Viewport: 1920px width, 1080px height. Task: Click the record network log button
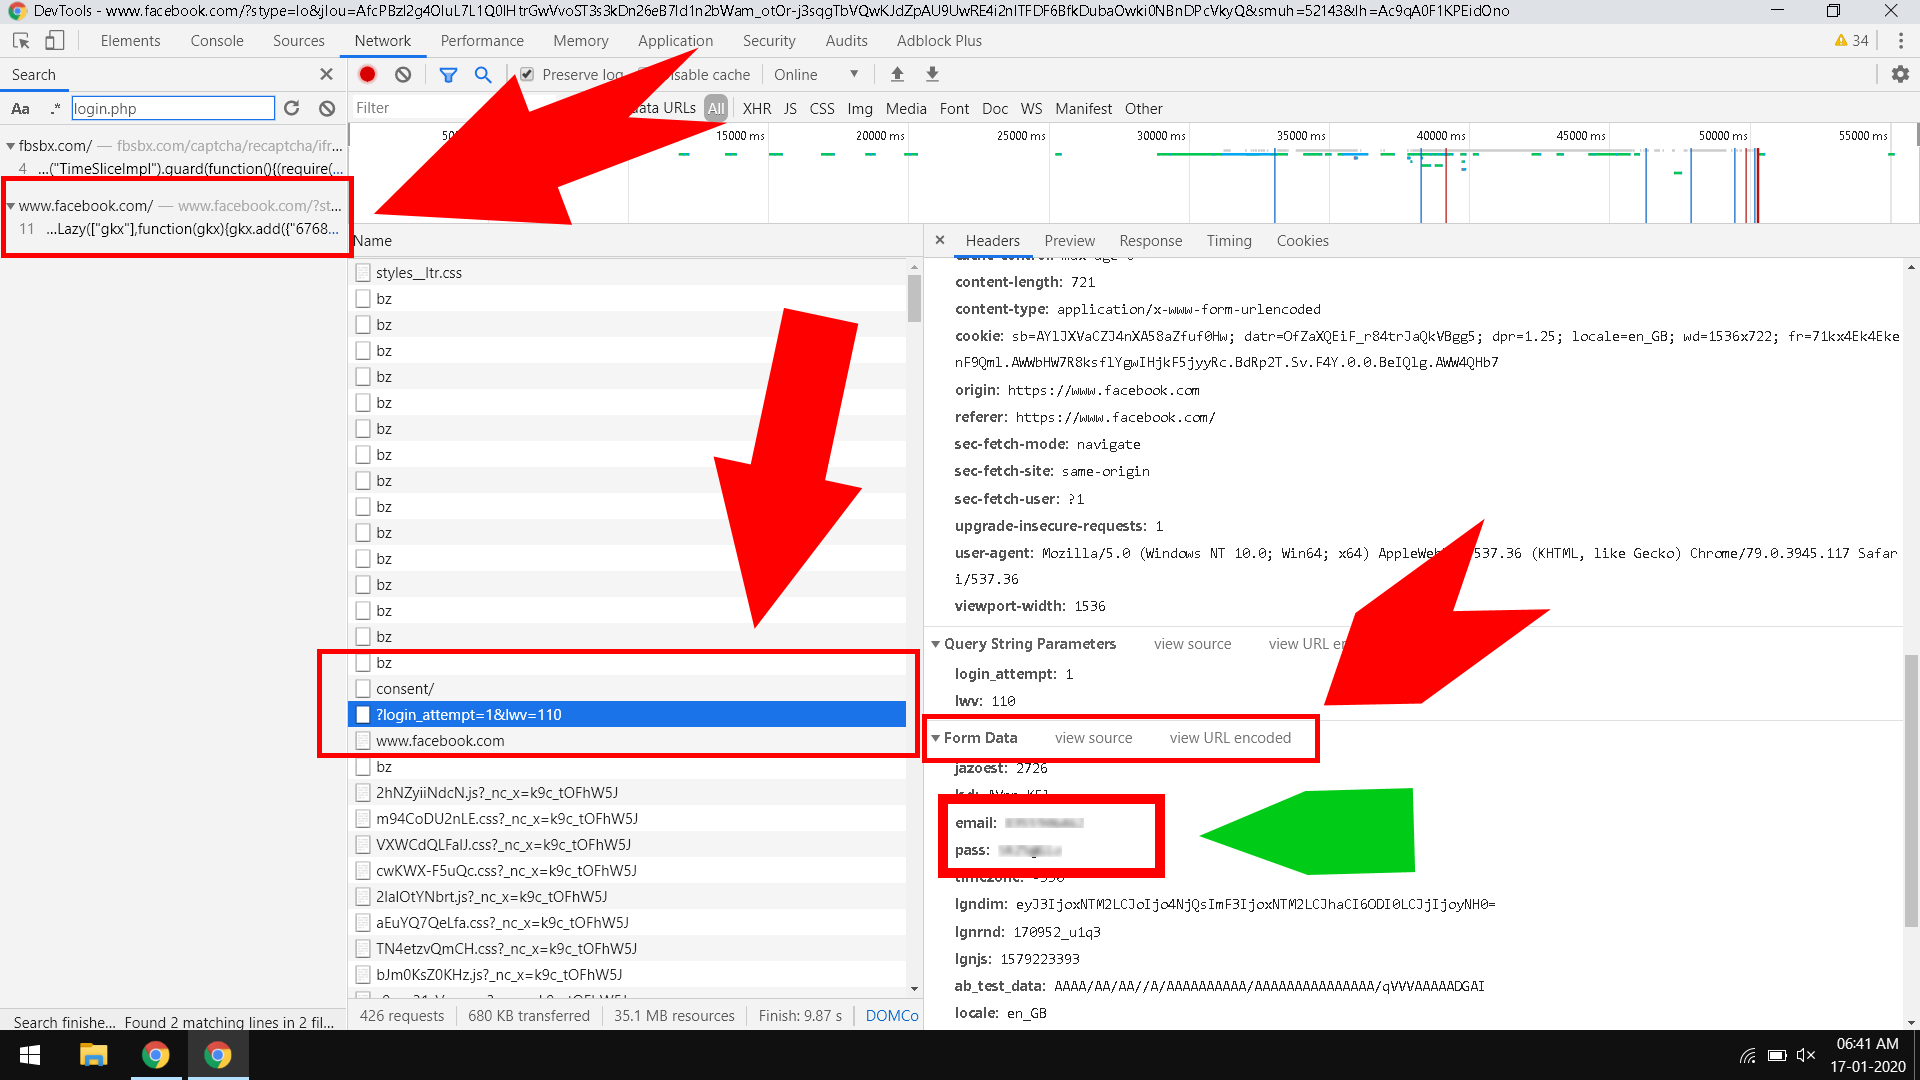tap(367, 74)
